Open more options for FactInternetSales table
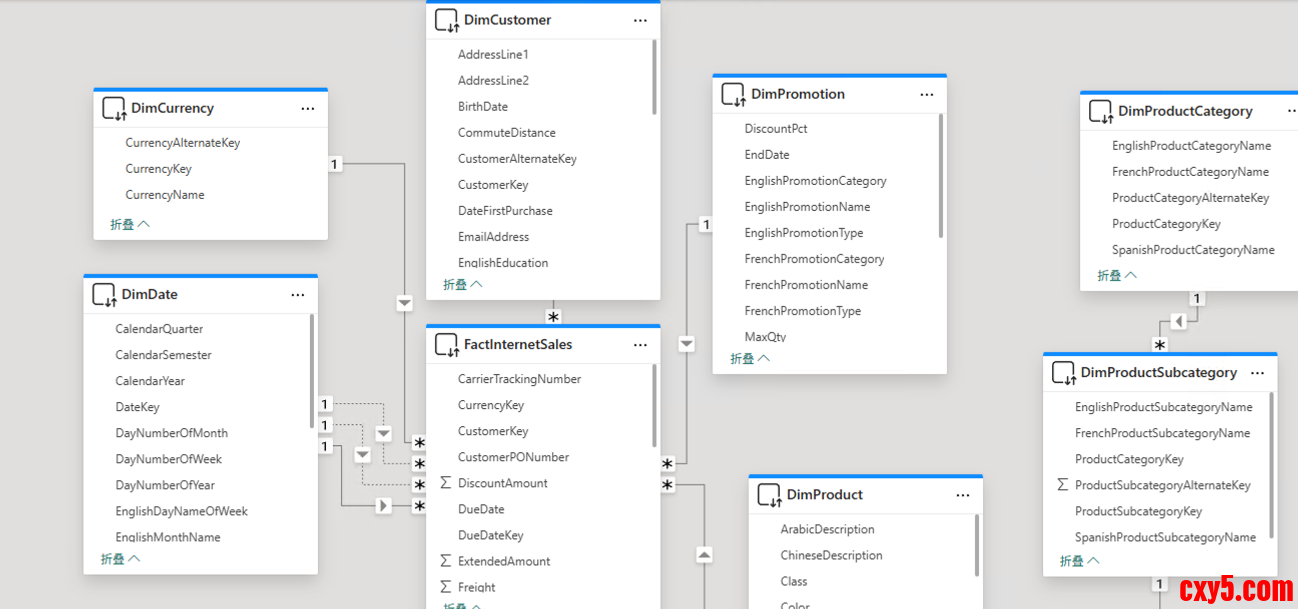1298x609 pixels. point(640,345)
